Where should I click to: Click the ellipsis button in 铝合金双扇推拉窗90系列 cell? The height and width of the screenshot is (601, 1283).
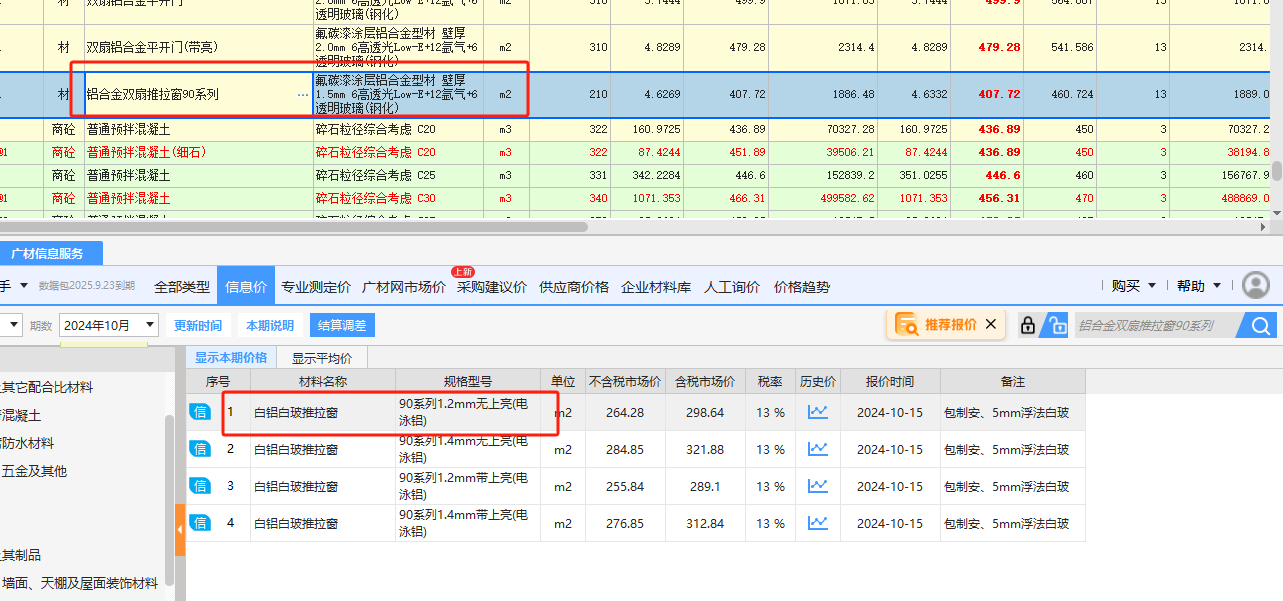point(303,95)
